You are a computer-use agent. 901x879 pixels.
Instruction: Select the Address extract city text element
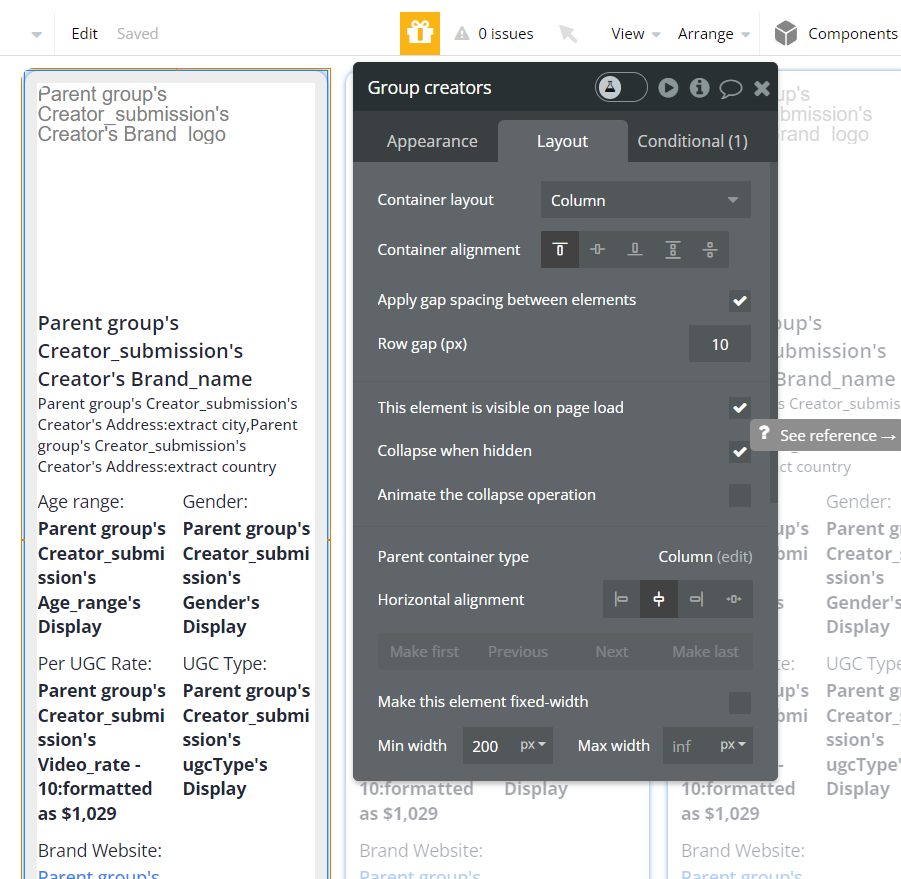point(167,435)
